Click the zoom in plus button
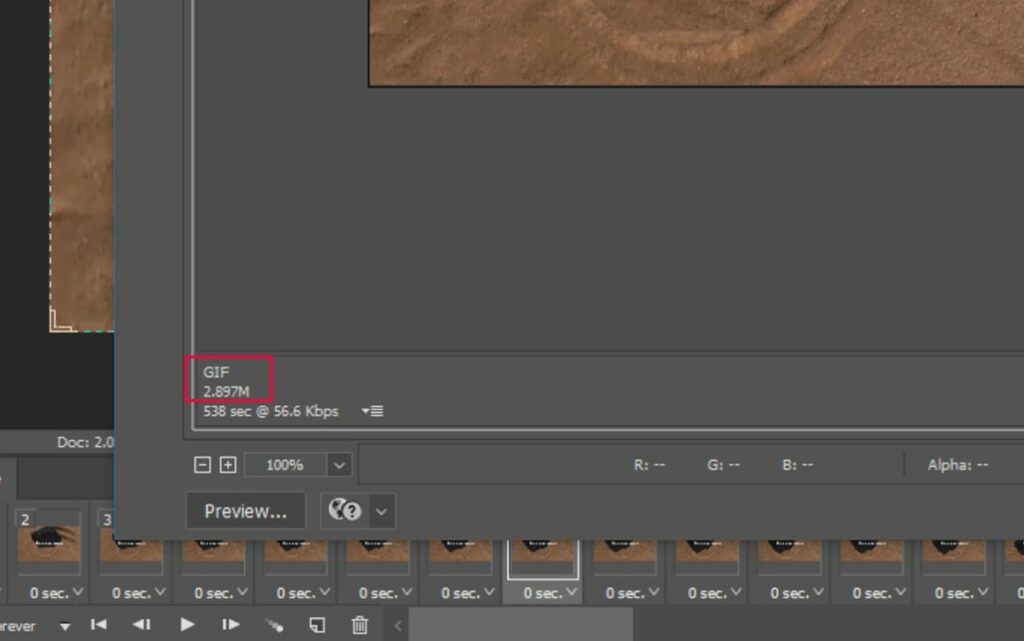 tap(227, 465)
